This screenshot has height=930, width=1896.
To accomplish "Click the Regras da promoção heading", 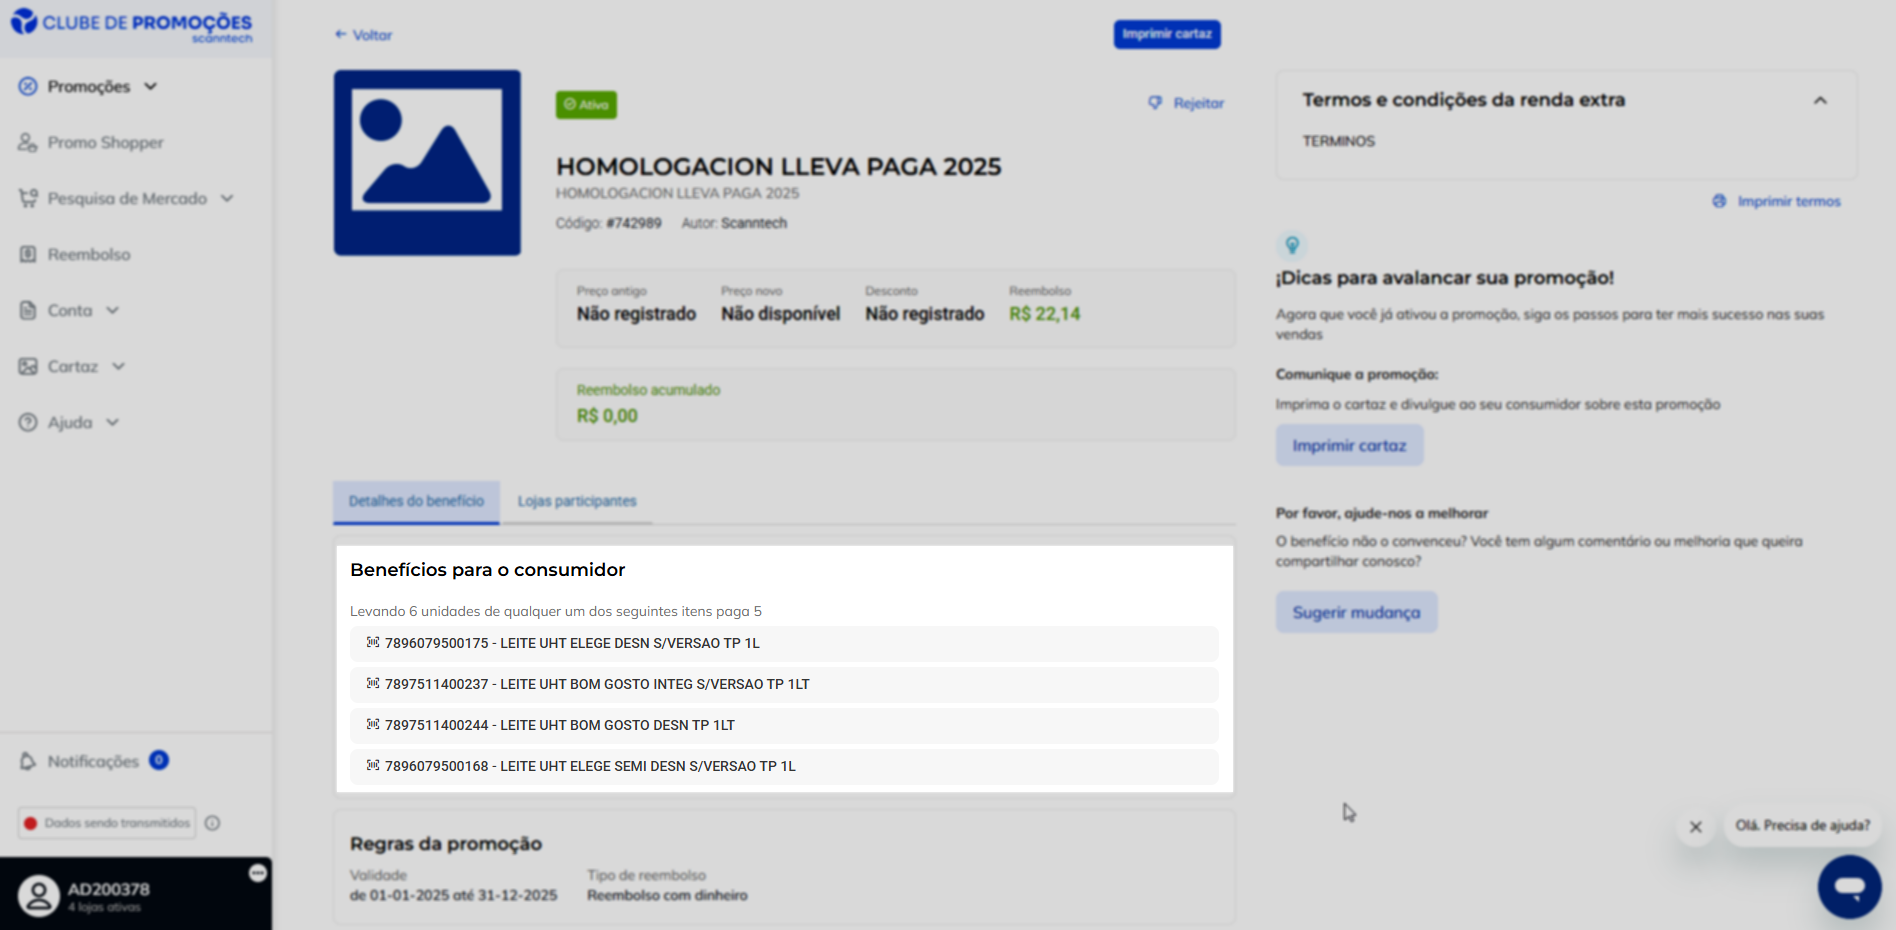I will click(446, 844).
